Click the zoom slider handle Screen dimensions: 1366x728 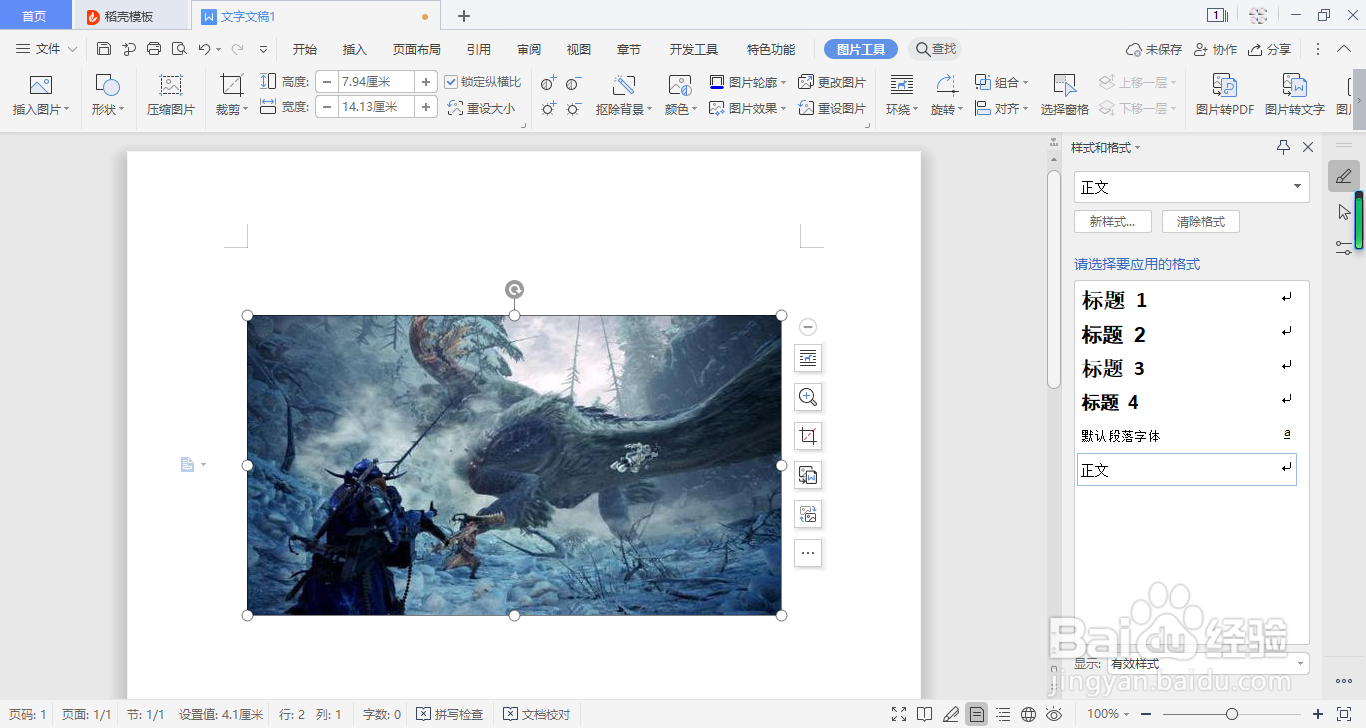pyautogui.click(x=1232, y=714)
